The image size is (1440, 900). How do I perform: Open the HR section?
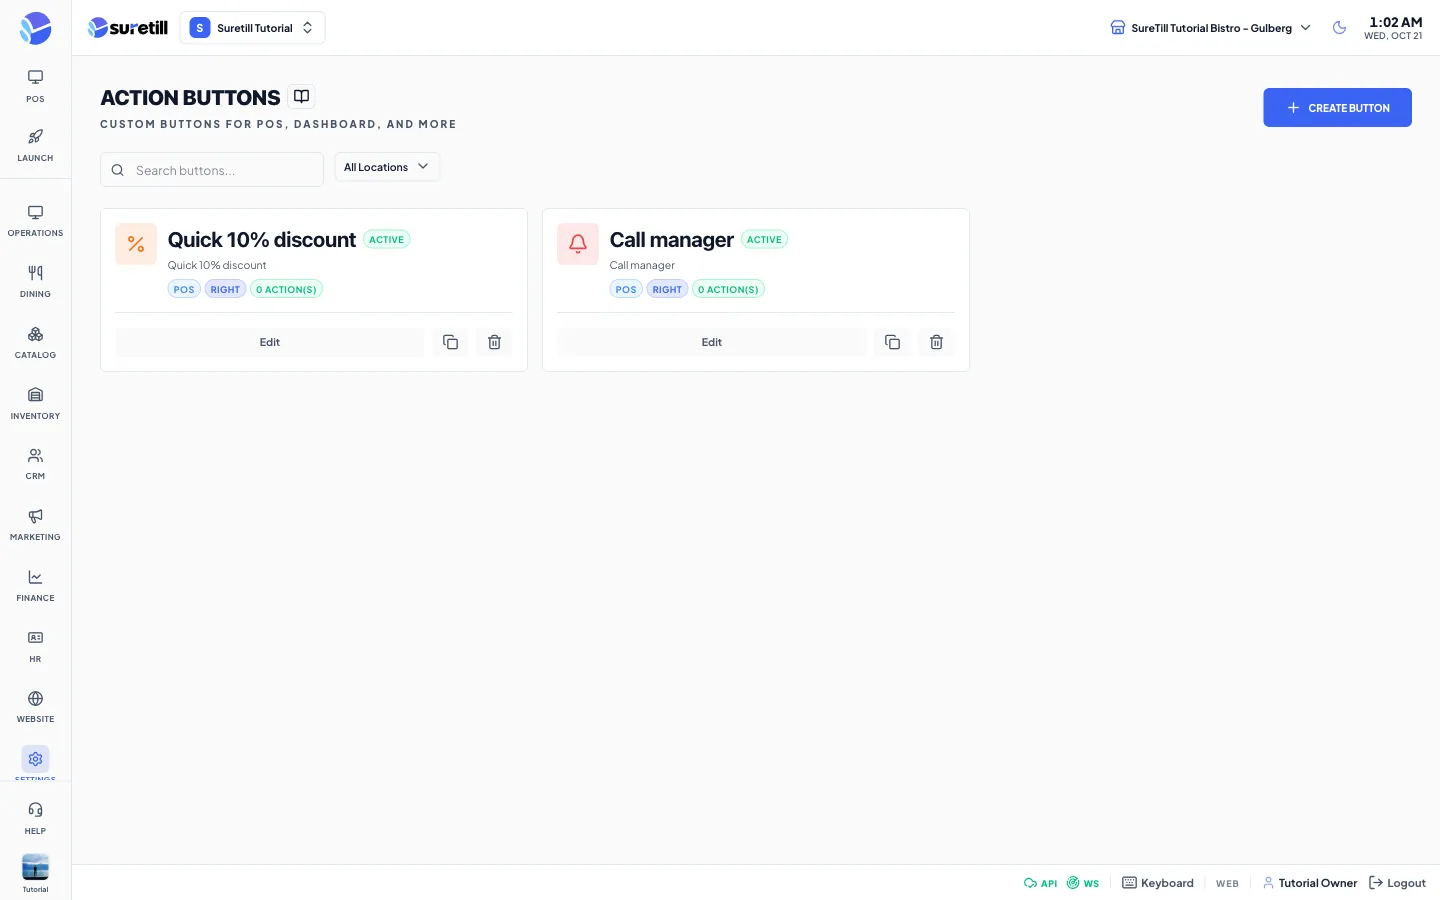(x=35, y=647)
